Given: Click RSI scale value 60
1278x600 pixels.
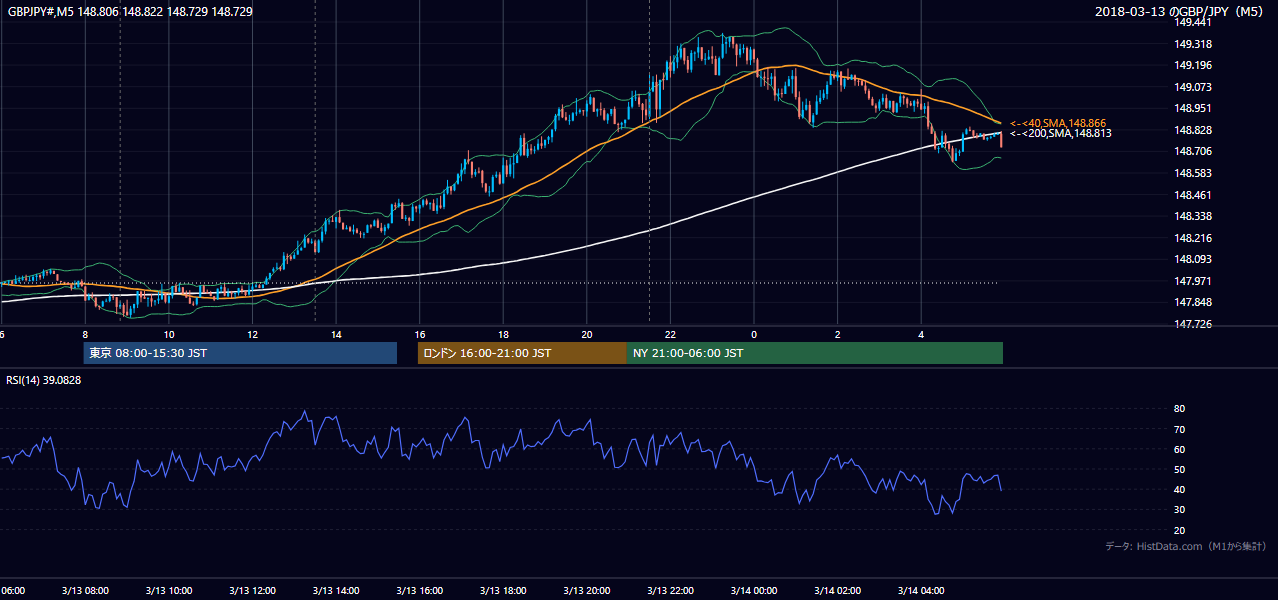Looking at the screenshot, I should click(1179, 449).
